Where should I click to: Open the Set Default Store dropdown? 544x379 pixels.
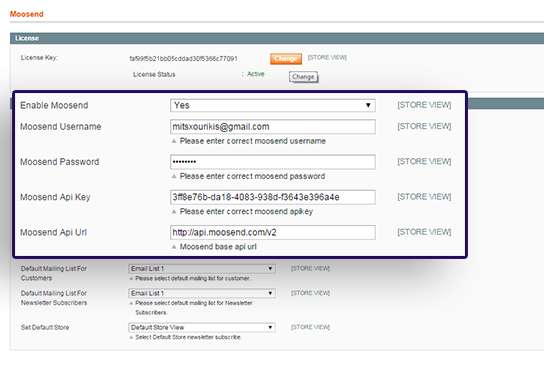tap(202, 327)
